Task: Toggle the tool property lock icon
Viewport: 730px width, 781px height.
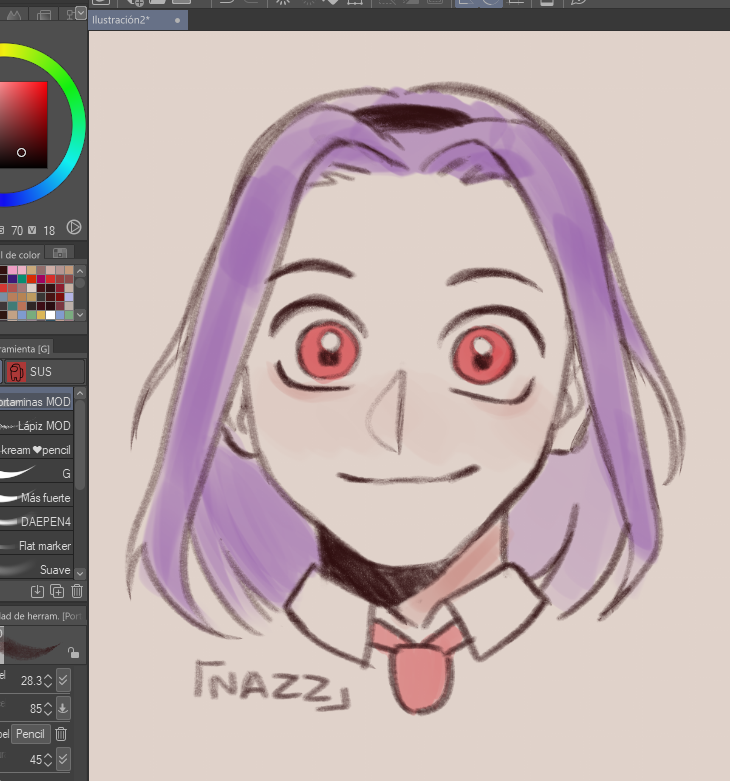Action: (73, 652)
